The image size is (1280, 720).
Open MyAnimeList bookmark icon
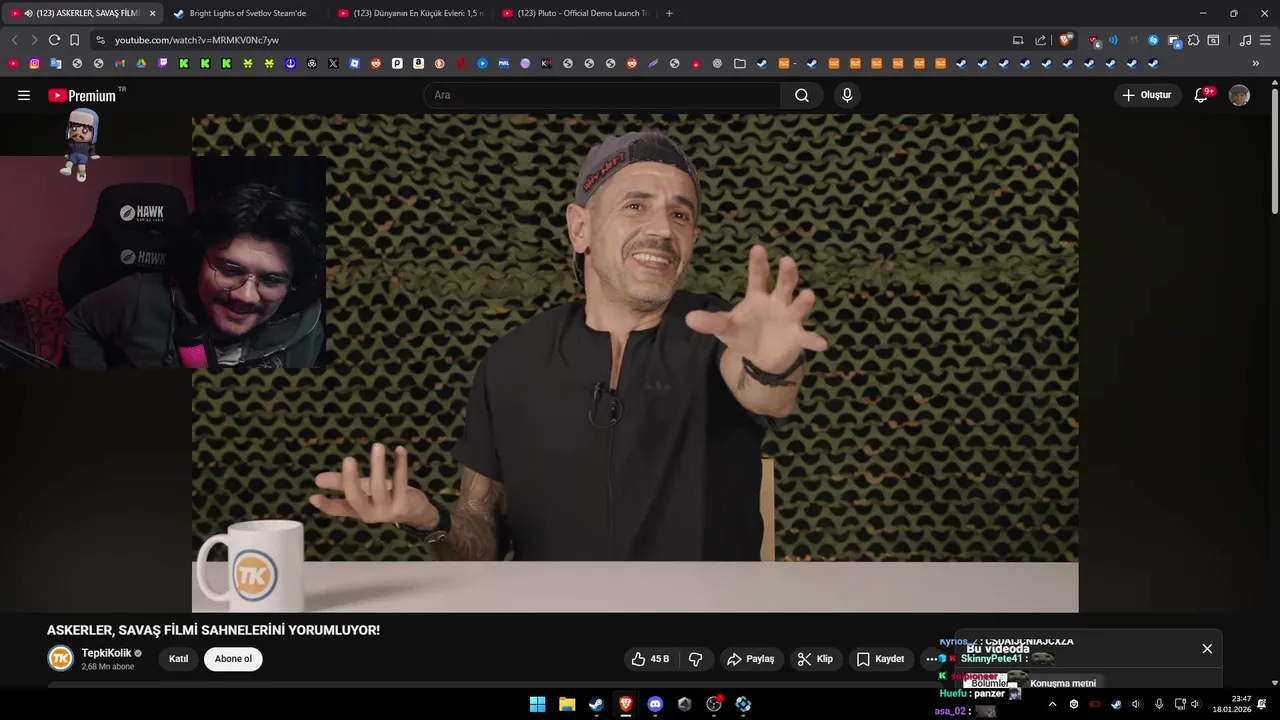(x=504, y=63)
